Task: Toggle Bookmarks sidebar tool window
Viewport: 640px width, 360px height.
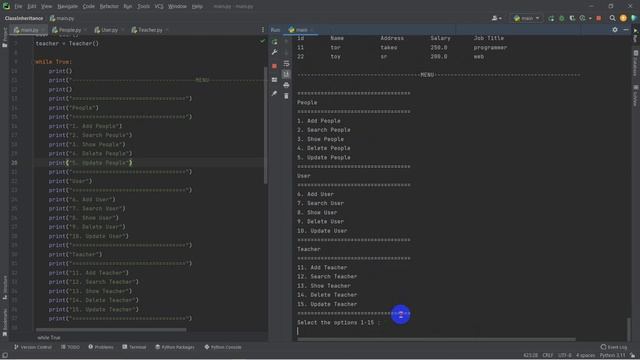Action: click(x=4, y=322)
